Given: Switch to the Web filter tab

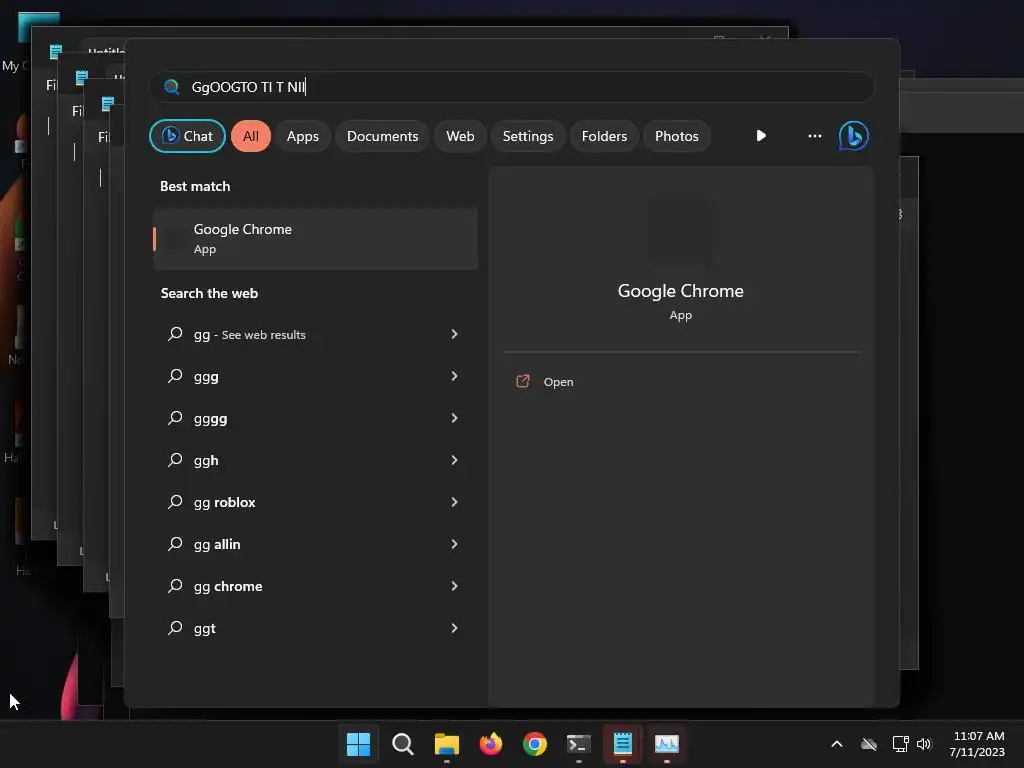Looking at the screenshot, I should 460,136.
